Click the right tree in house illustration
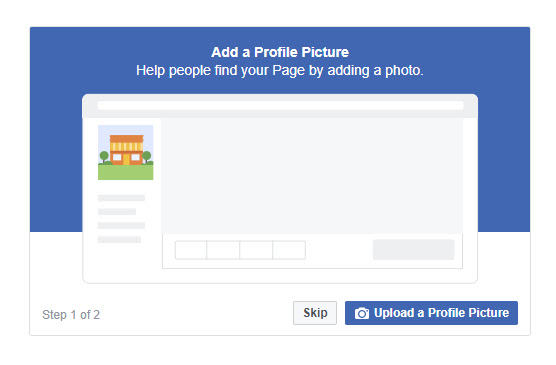Viewport: 556px width, 365px height. (147, 156)
